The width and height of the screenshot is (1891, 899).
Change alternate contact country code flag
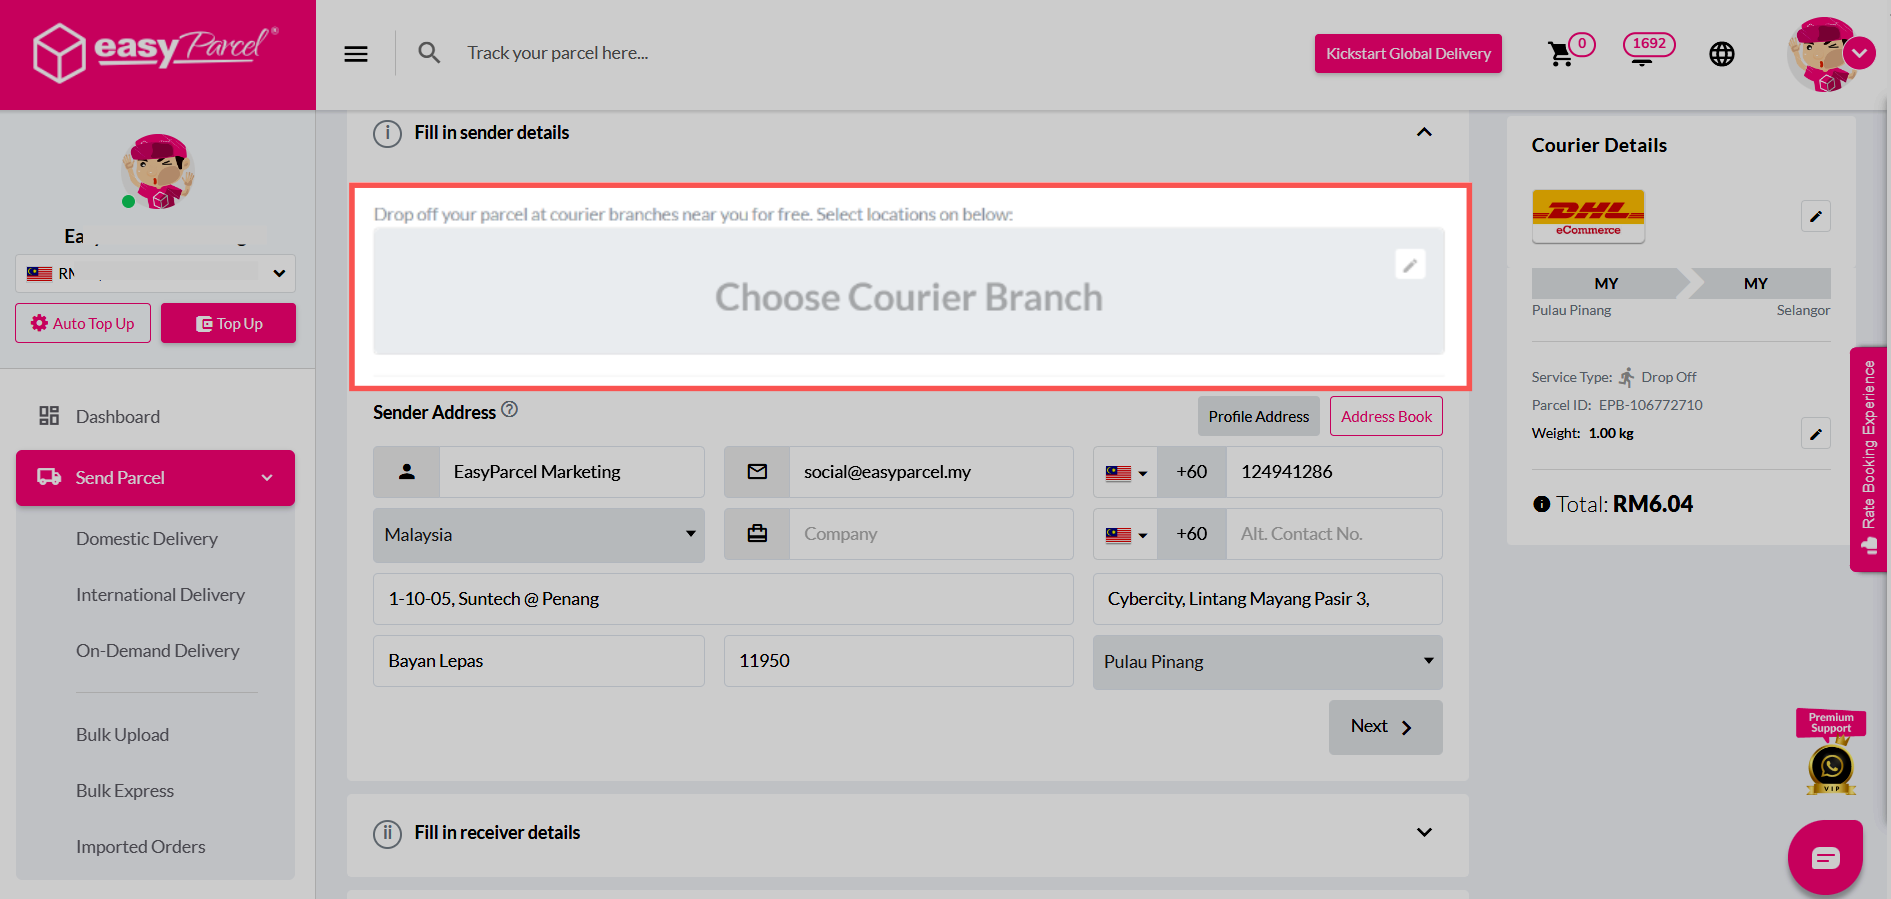[x=1125, y=534]
